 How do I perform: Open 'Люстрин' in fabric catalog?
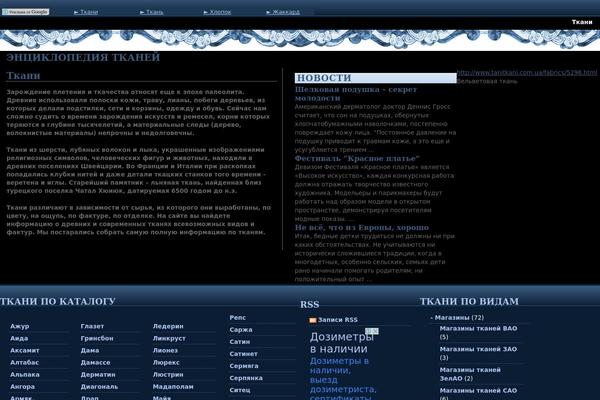pos(168,374)
